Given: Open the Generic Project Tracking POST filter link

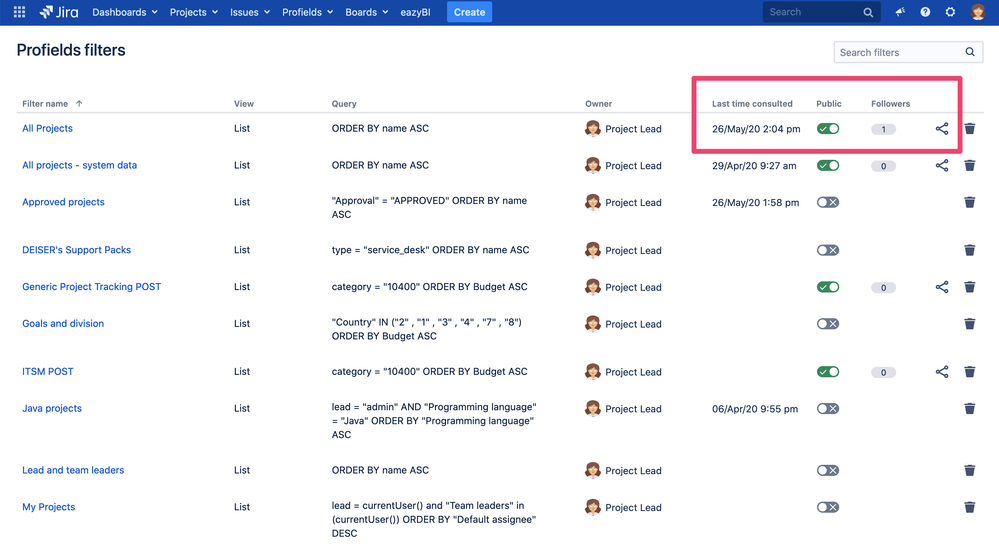Looking at the screenshot, I should coord(92,287).
